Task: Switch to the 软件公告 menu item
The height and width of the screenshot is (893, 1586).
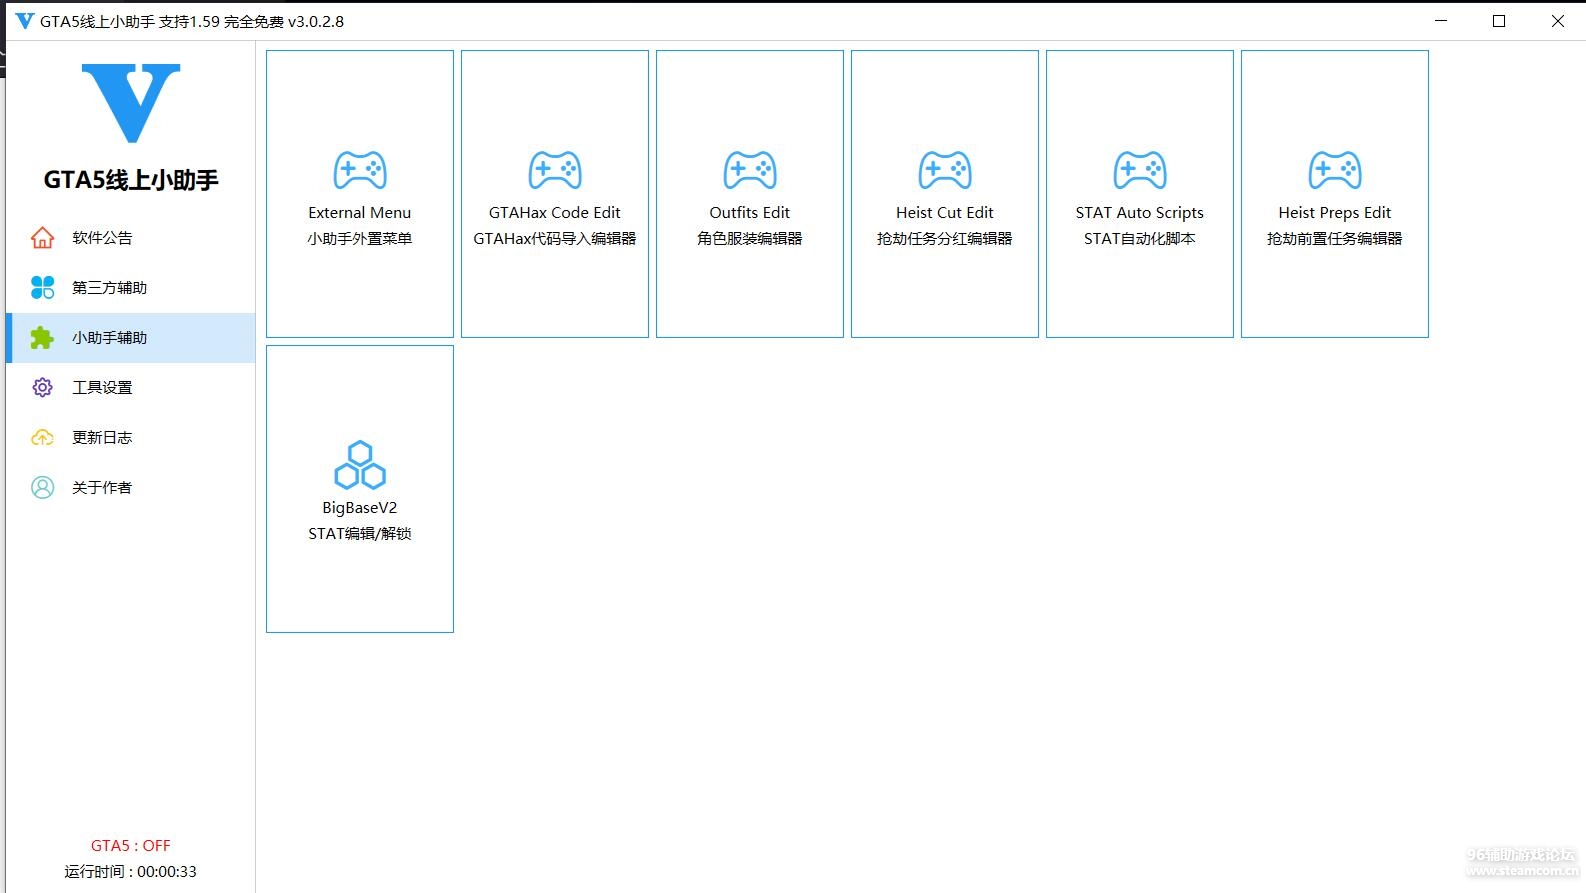Action: coord(102,238)
